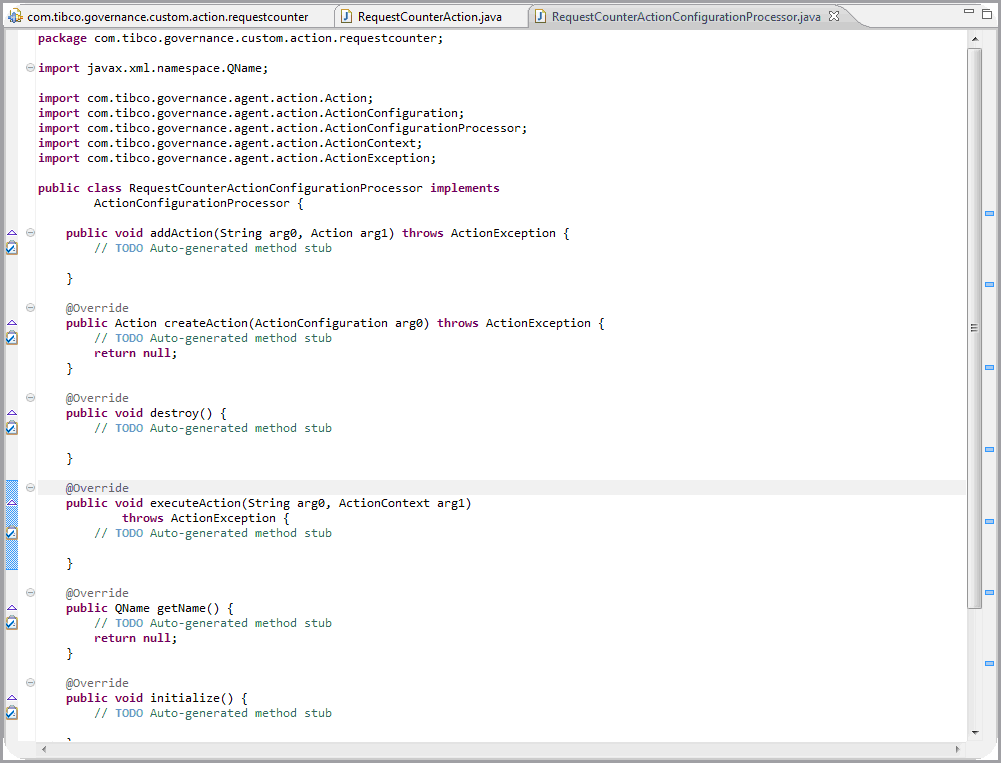Click the implements marker beside initialize

click(x=11, y=698)
